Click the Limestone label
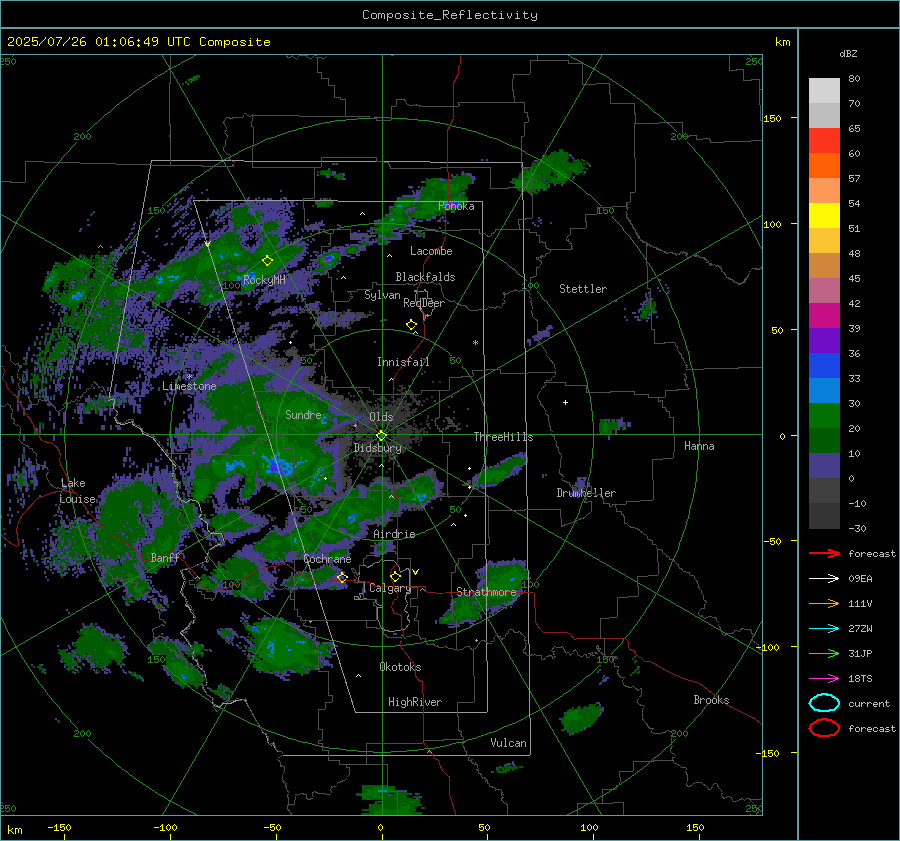Image resolution: width=900 pixels, height=841 pixels. pos(189,386)
